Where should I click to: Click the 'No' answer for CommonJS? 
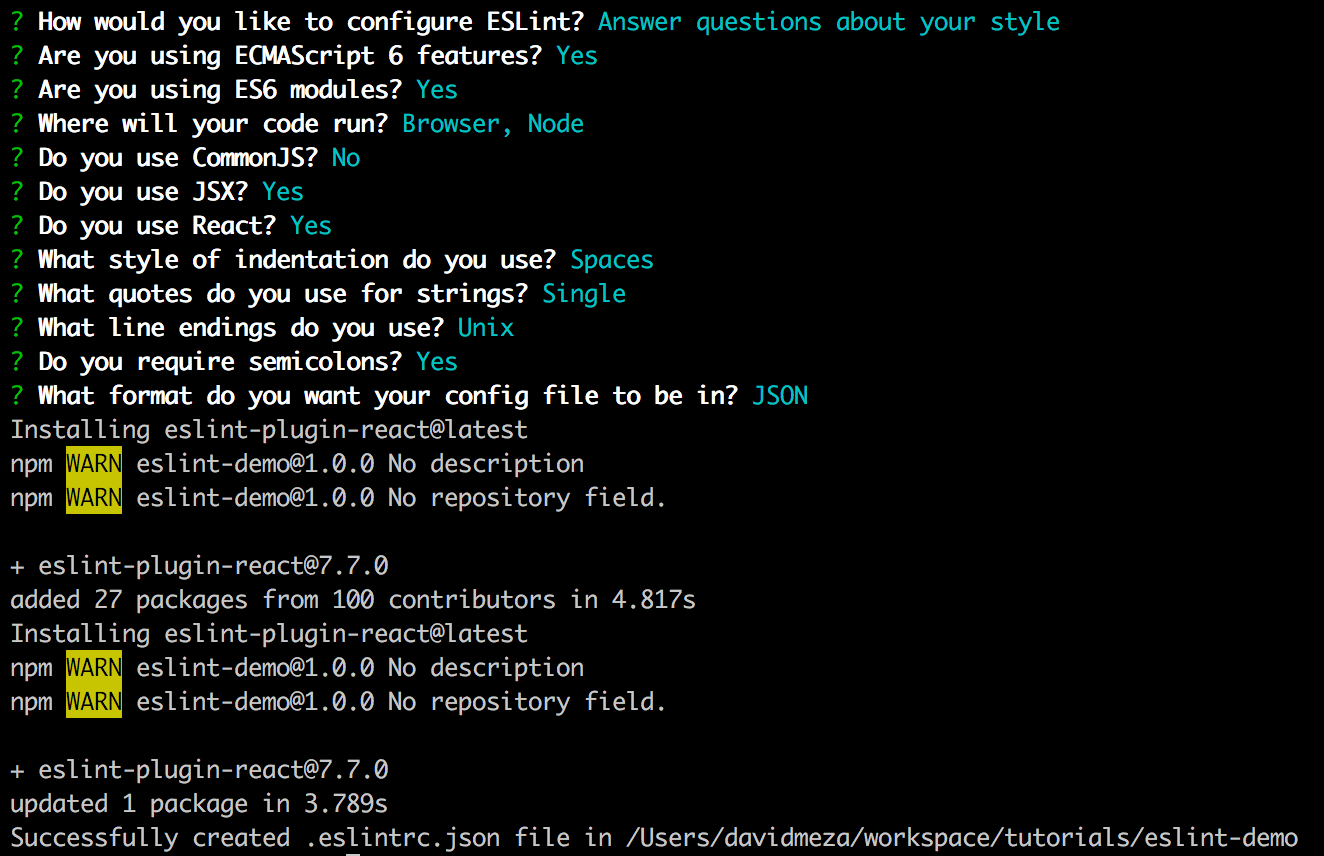click(346, 158)
